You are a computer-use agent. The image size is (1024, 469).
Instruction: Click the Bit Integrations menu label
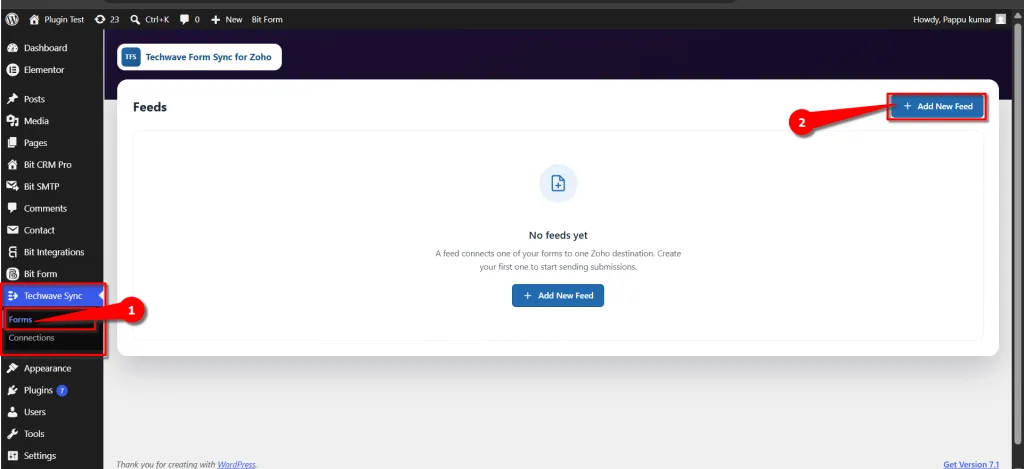[x=54, y=252]
